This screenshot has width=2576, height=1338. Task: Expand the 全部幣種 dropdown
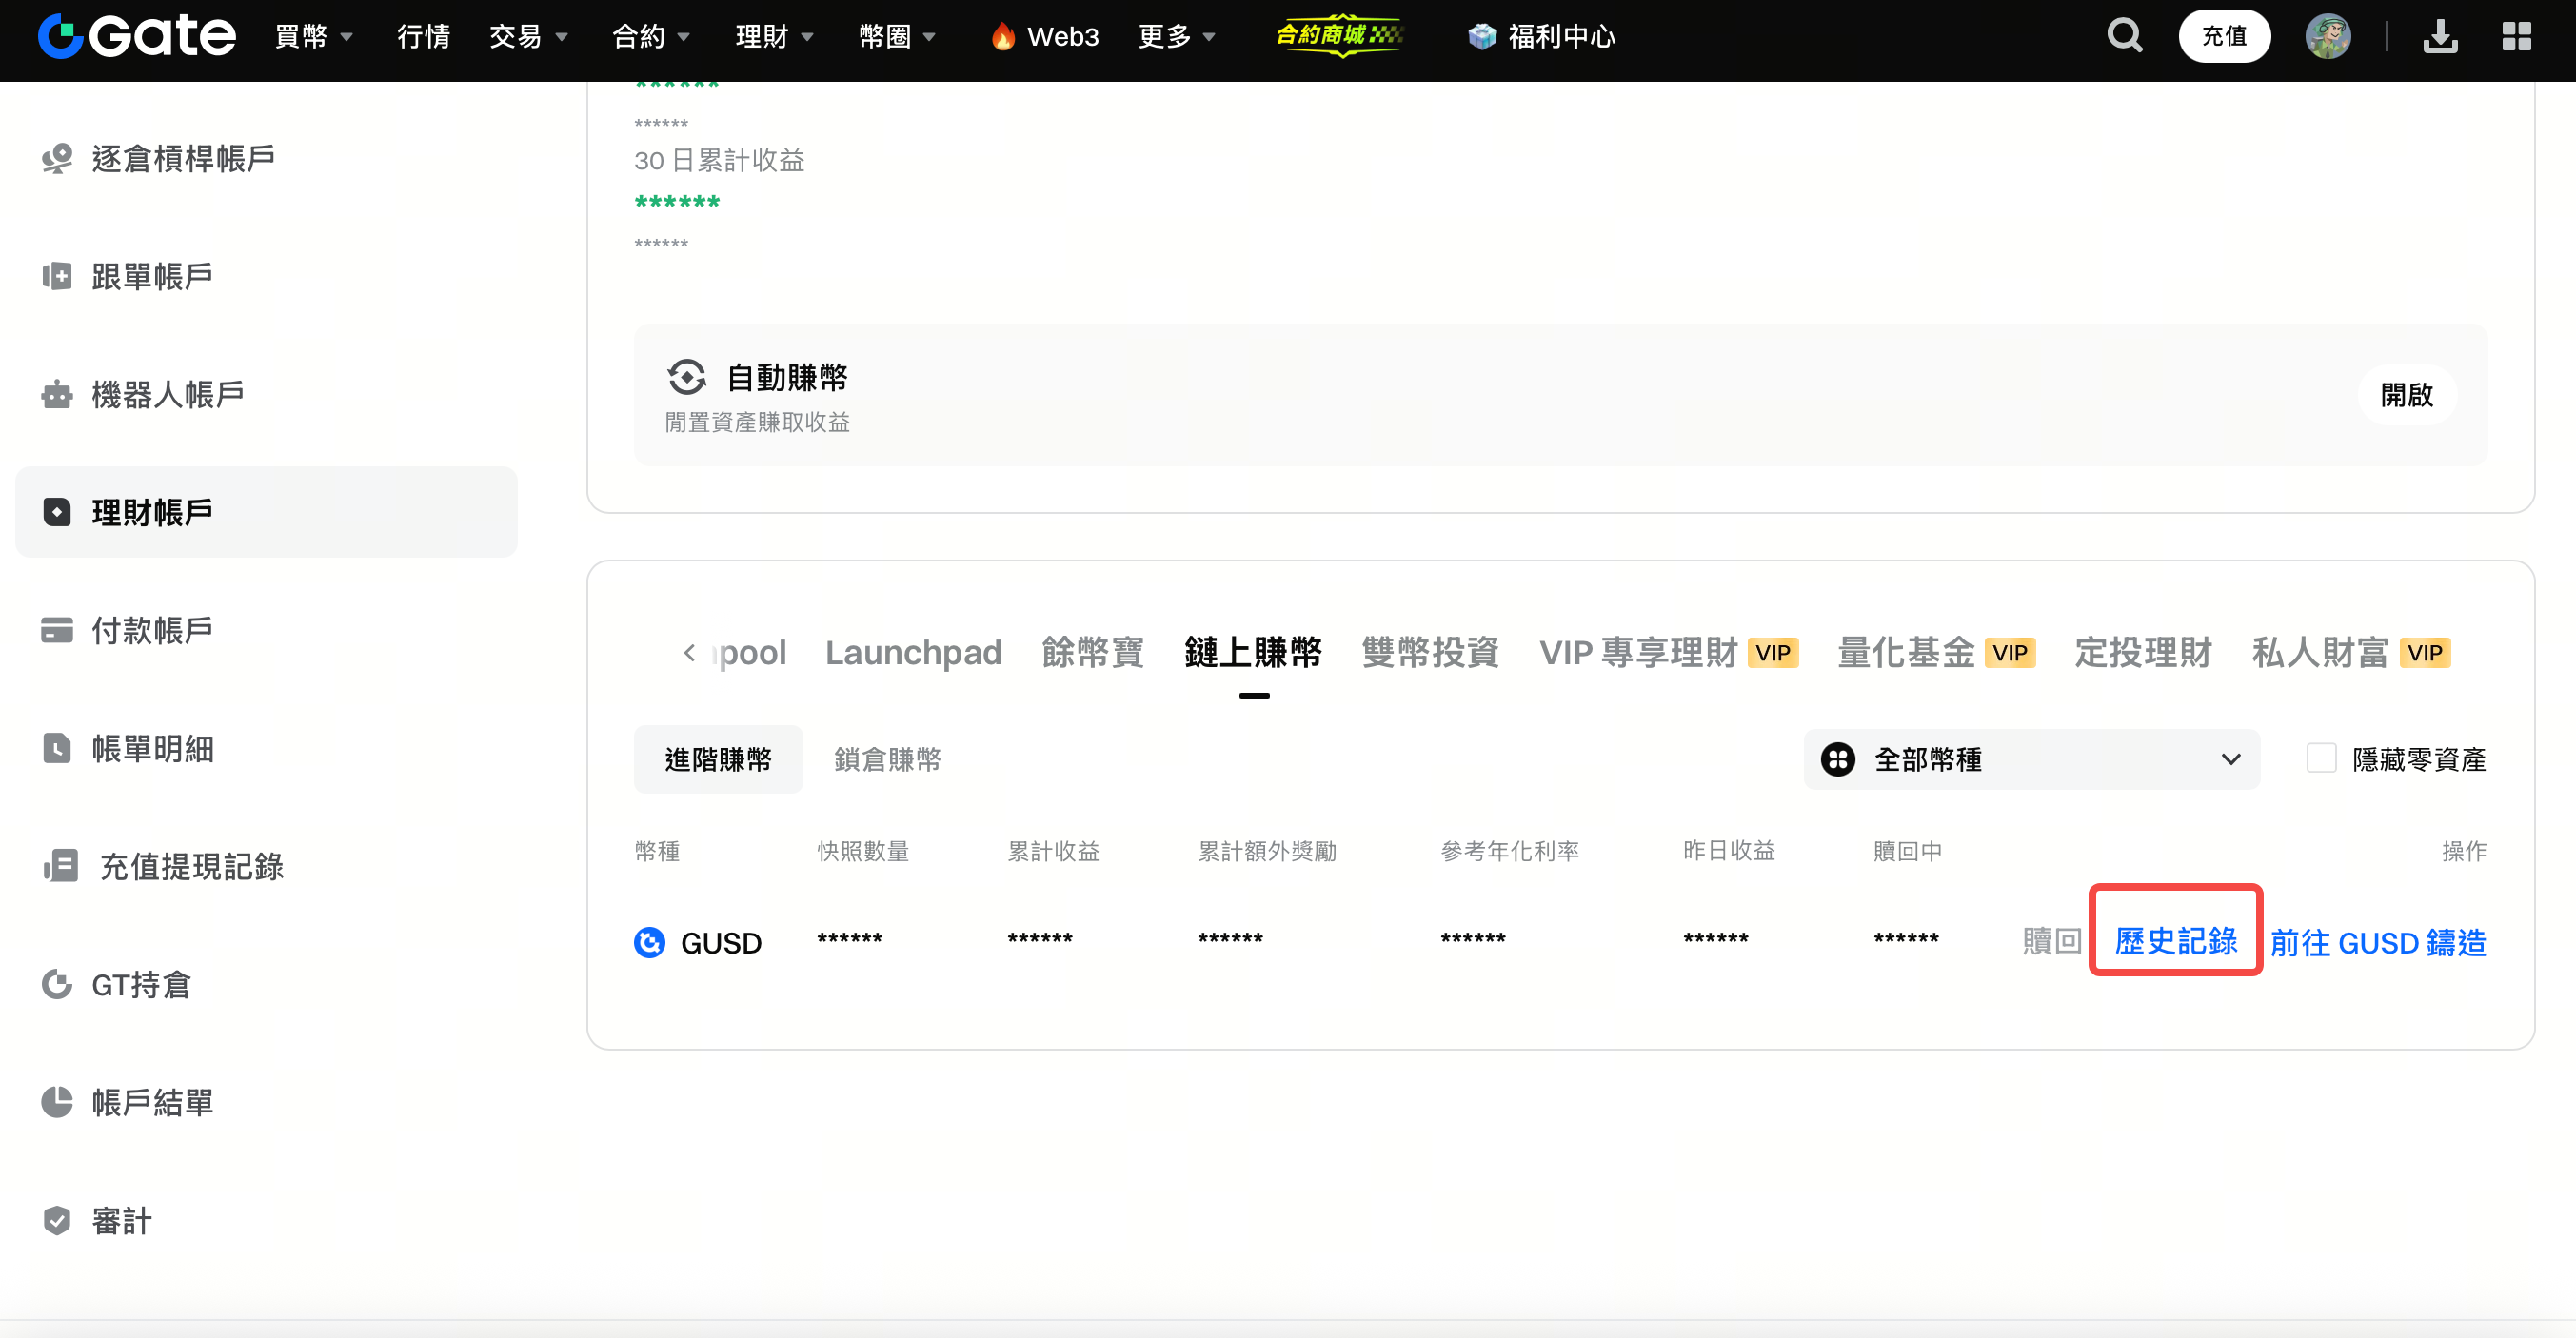pos(2030,759)
